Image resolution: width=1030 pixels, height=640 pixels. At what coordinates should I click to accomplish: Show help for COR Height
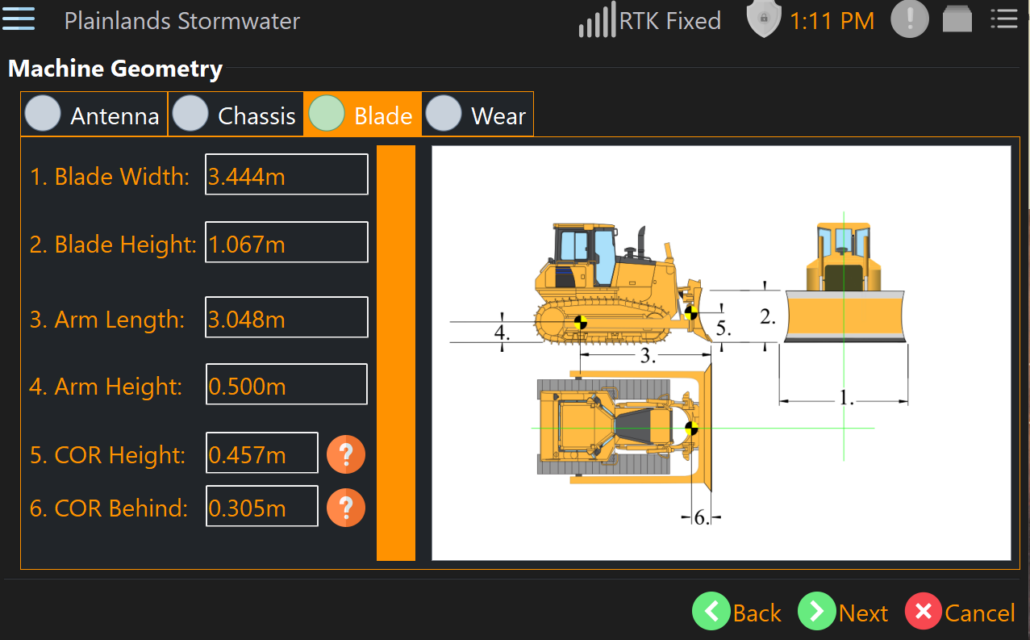pos(346,454)
